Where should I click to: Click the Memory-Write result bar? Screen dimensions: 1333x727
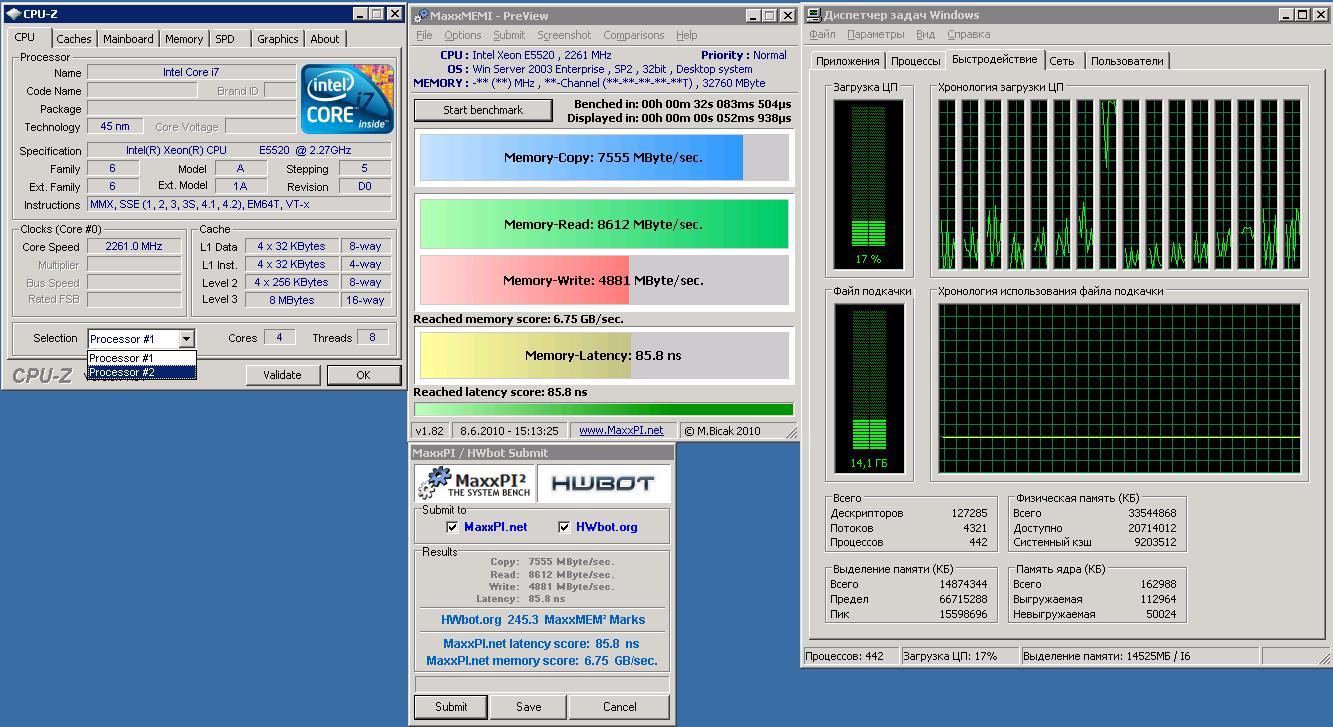[604, 280]
